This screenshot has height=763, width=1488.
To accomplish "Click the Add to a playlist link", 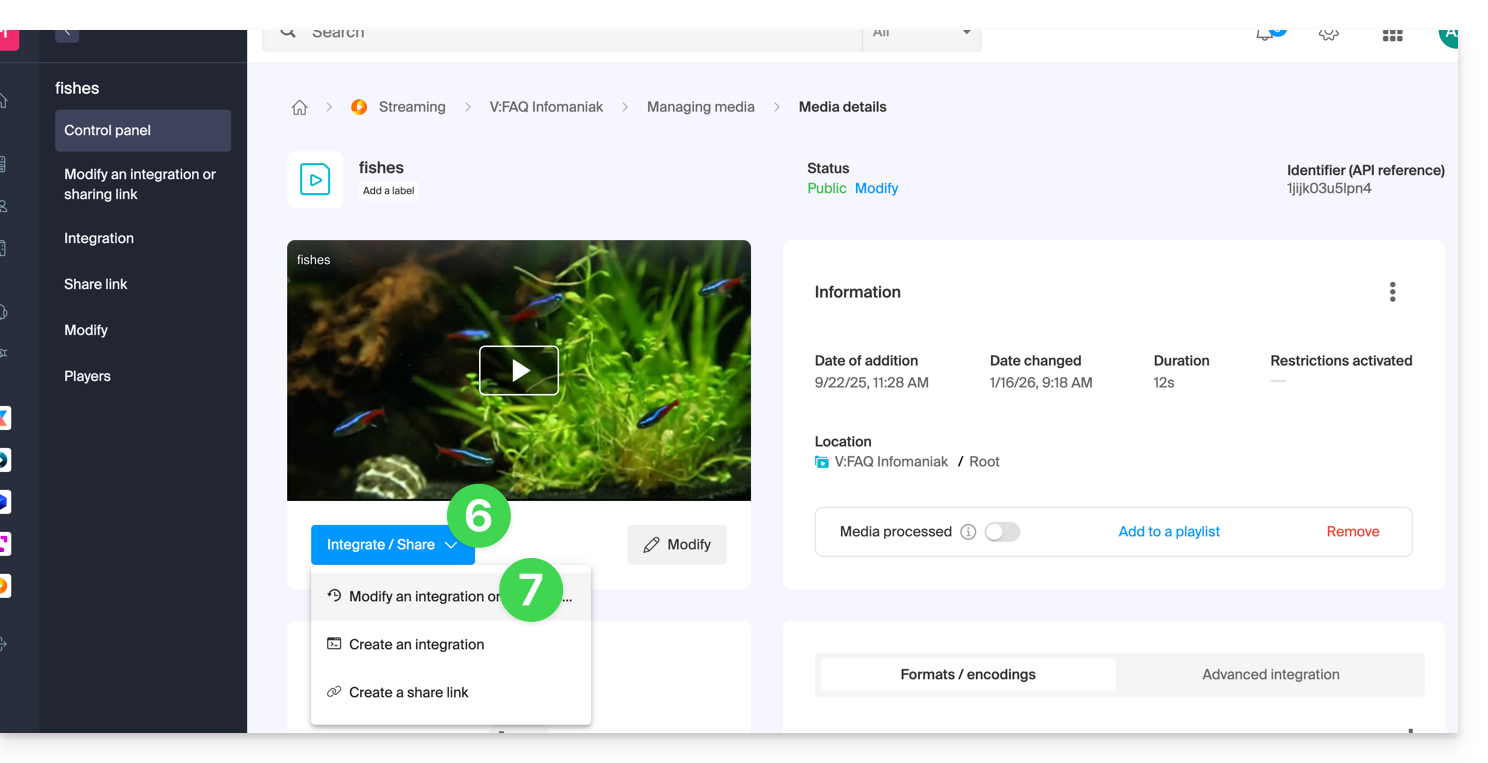I will tap(1169, 532).
